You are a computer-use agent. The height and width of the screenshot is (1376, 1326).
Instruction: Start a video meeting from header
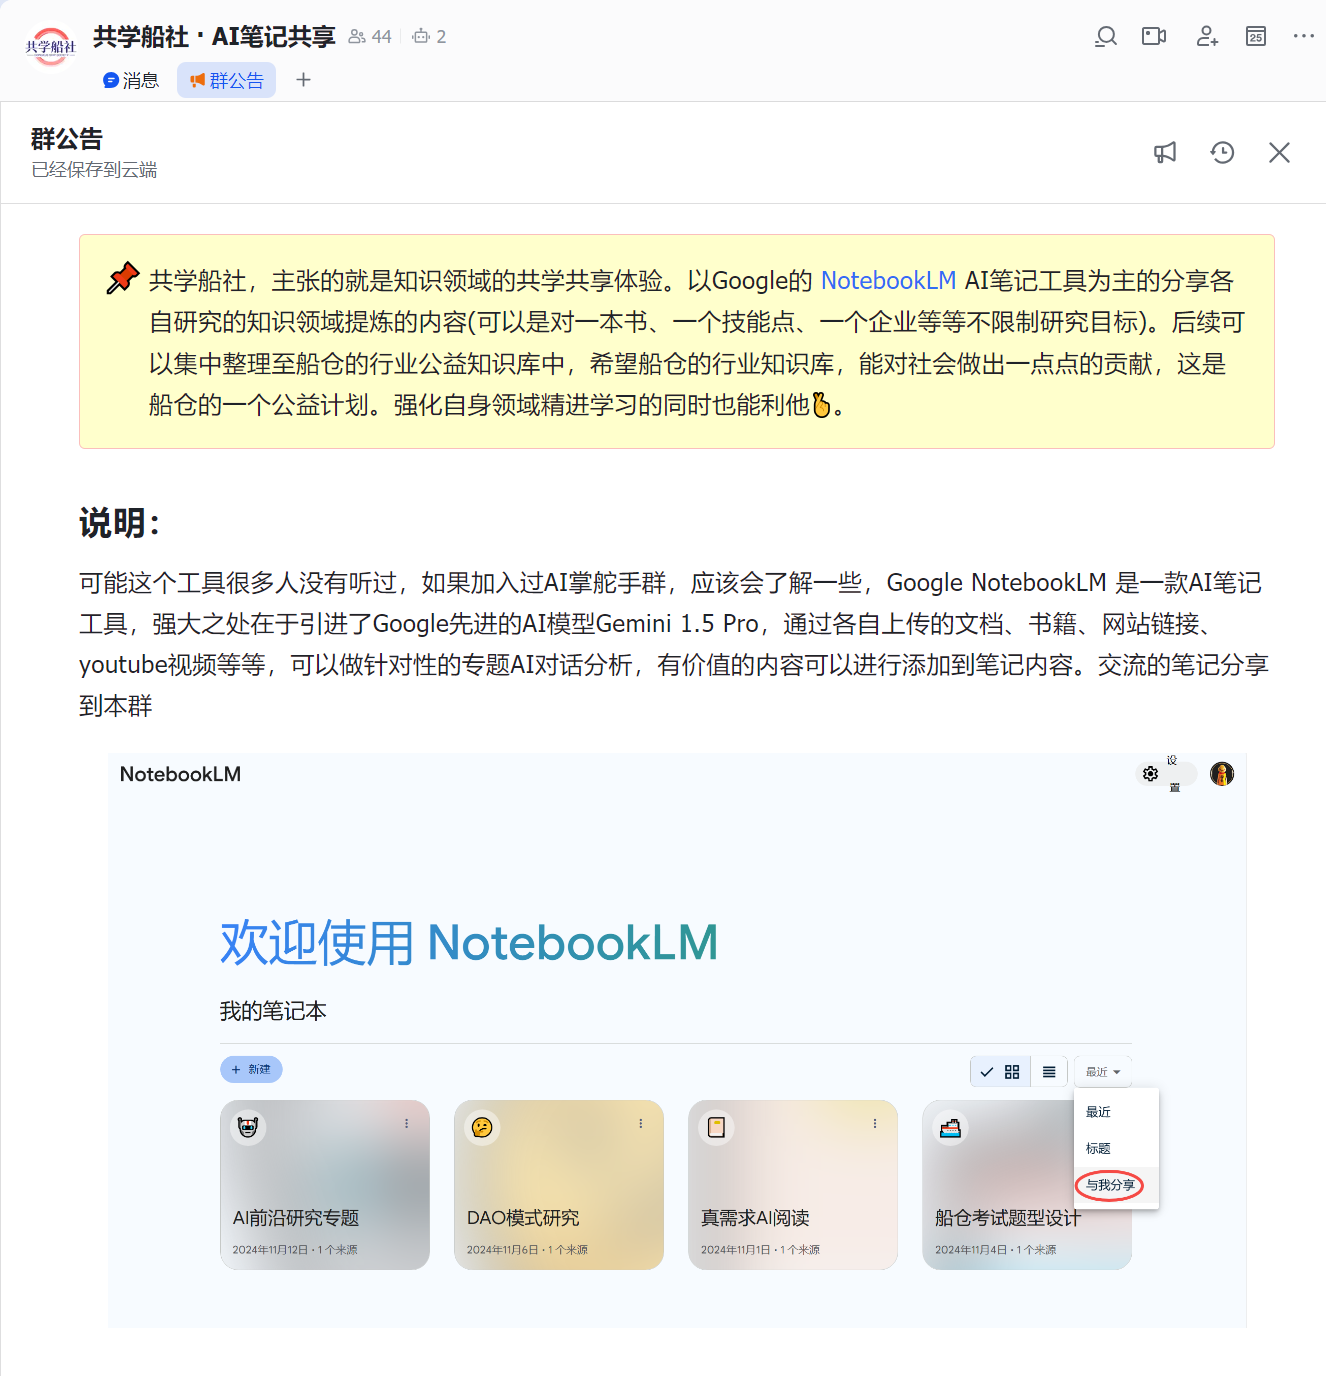[x=1154, y=37]
